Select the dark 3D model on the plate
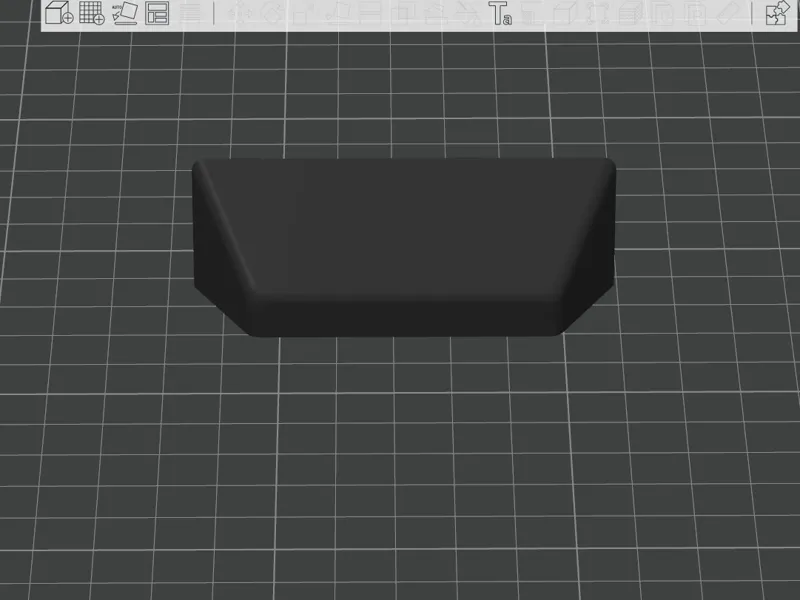The height and width of the screenshot is (600, 800). point(404,247)
